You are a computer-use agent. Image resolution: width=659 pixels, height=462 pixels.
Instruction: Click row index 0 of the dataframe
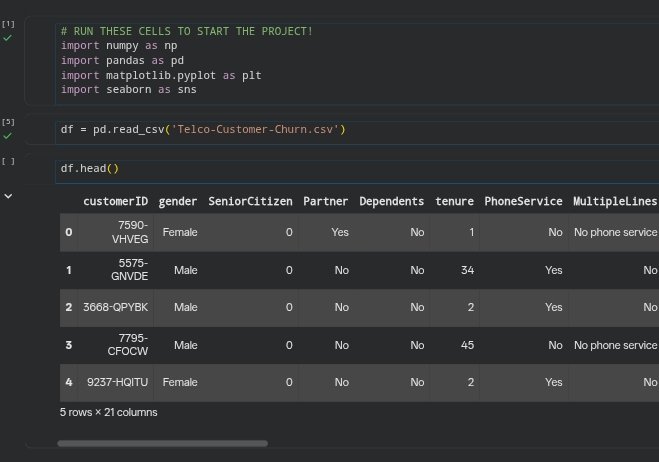pyautogui.click(x=69, y=232)
